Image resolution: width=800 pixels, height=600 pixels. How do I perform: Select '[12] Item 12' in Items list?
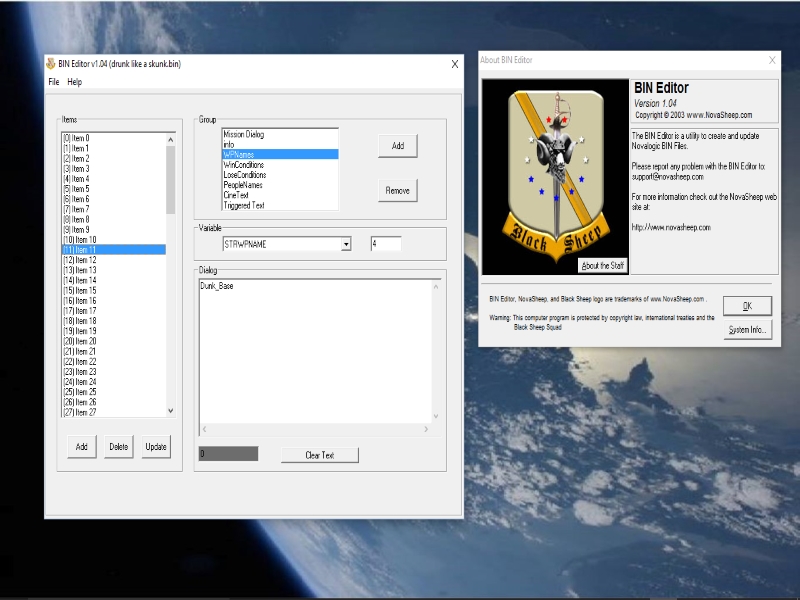[x=114, y=260]
